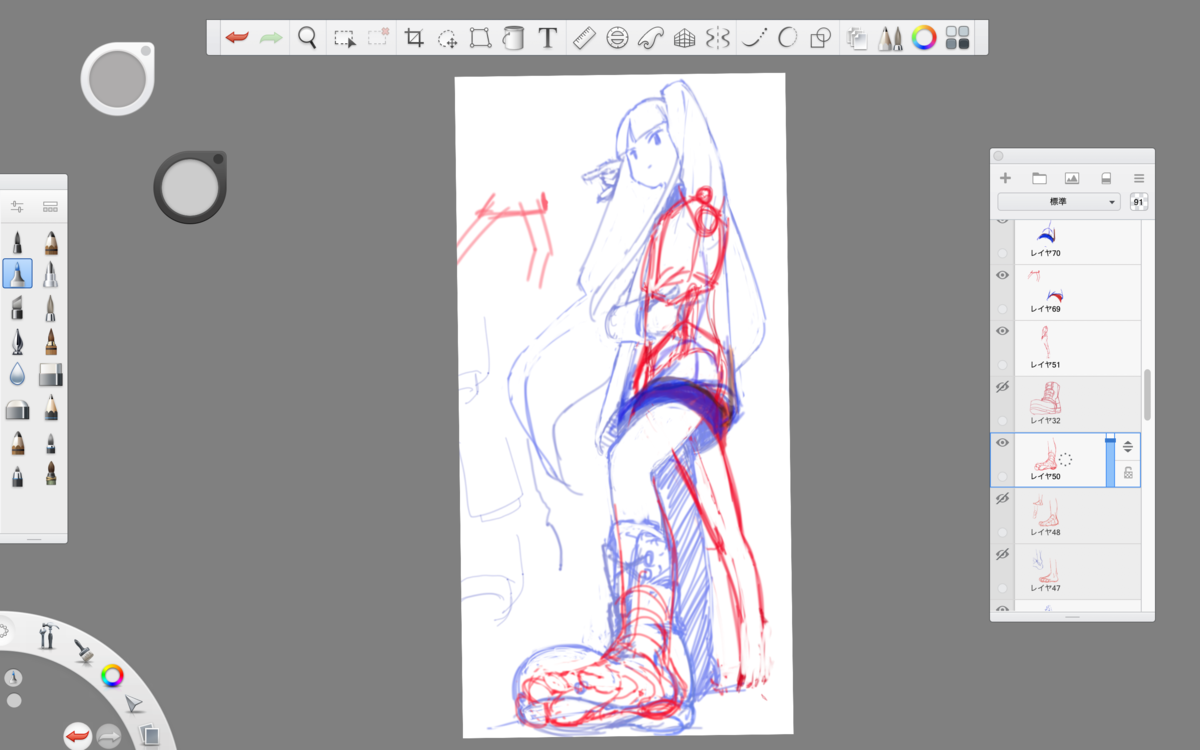
Task: Add a layer group folder
Action: (1039, 178)
